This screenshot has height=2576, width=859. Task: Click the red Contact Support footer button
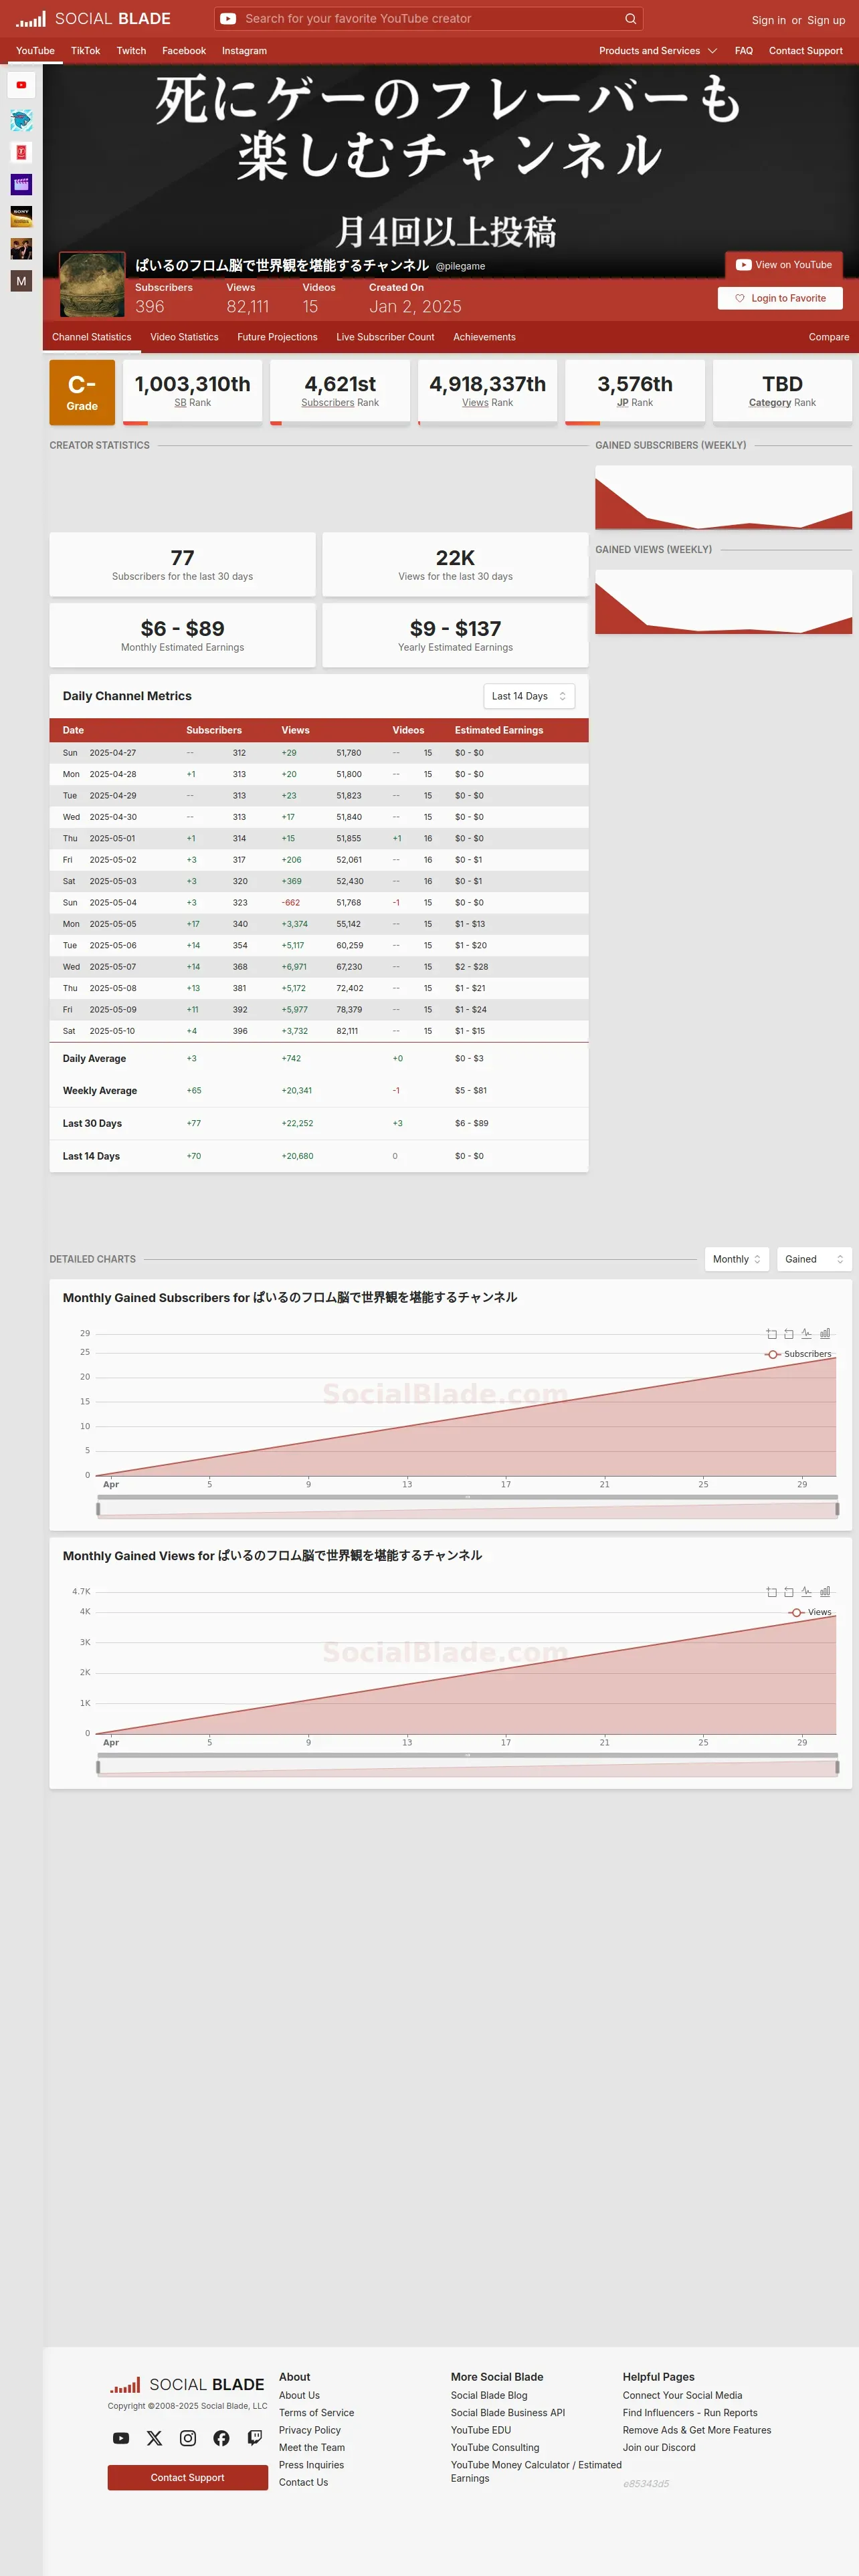(x=188, y=2477)
